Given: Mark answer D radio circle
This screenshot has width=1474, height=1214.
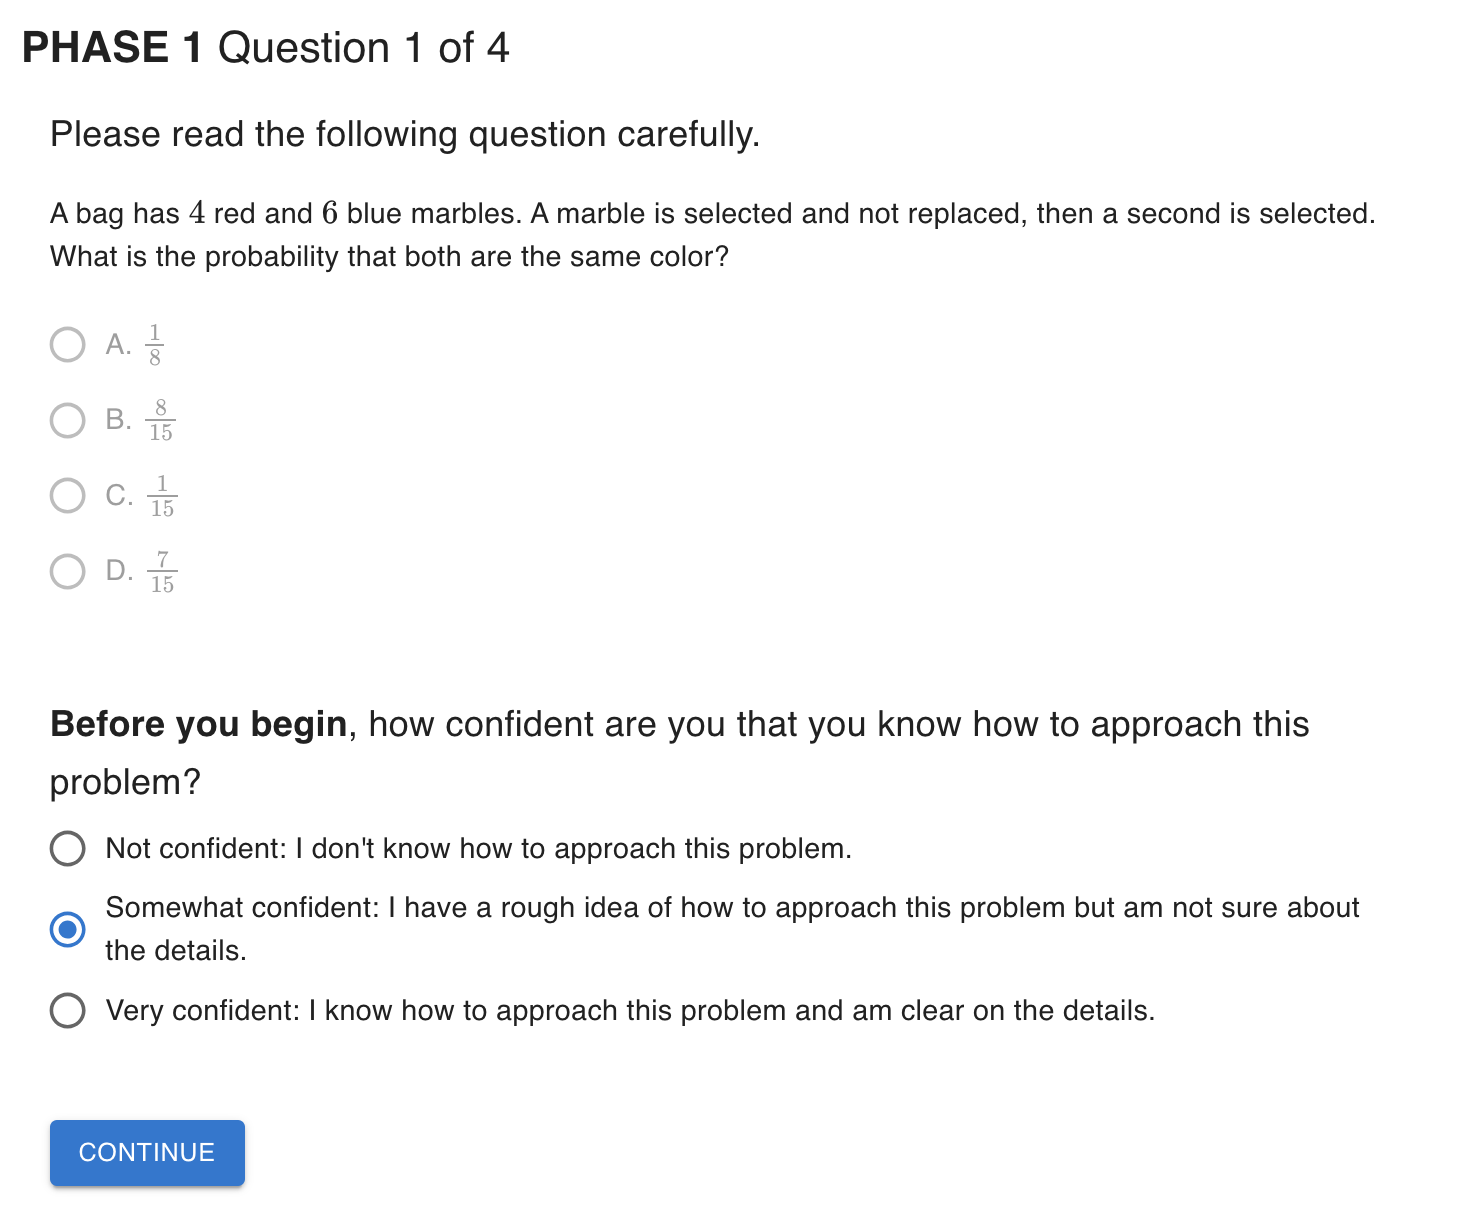Looking at the screenshot, I should (x=67, y=571).
